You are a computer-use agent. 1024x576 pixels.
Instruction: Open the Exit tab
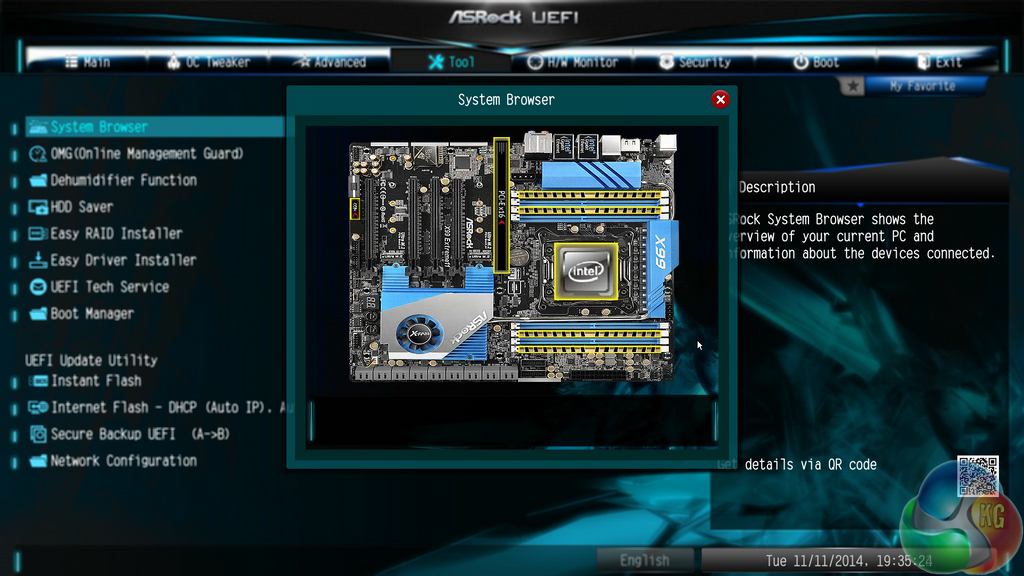click(x=938, y=62)
